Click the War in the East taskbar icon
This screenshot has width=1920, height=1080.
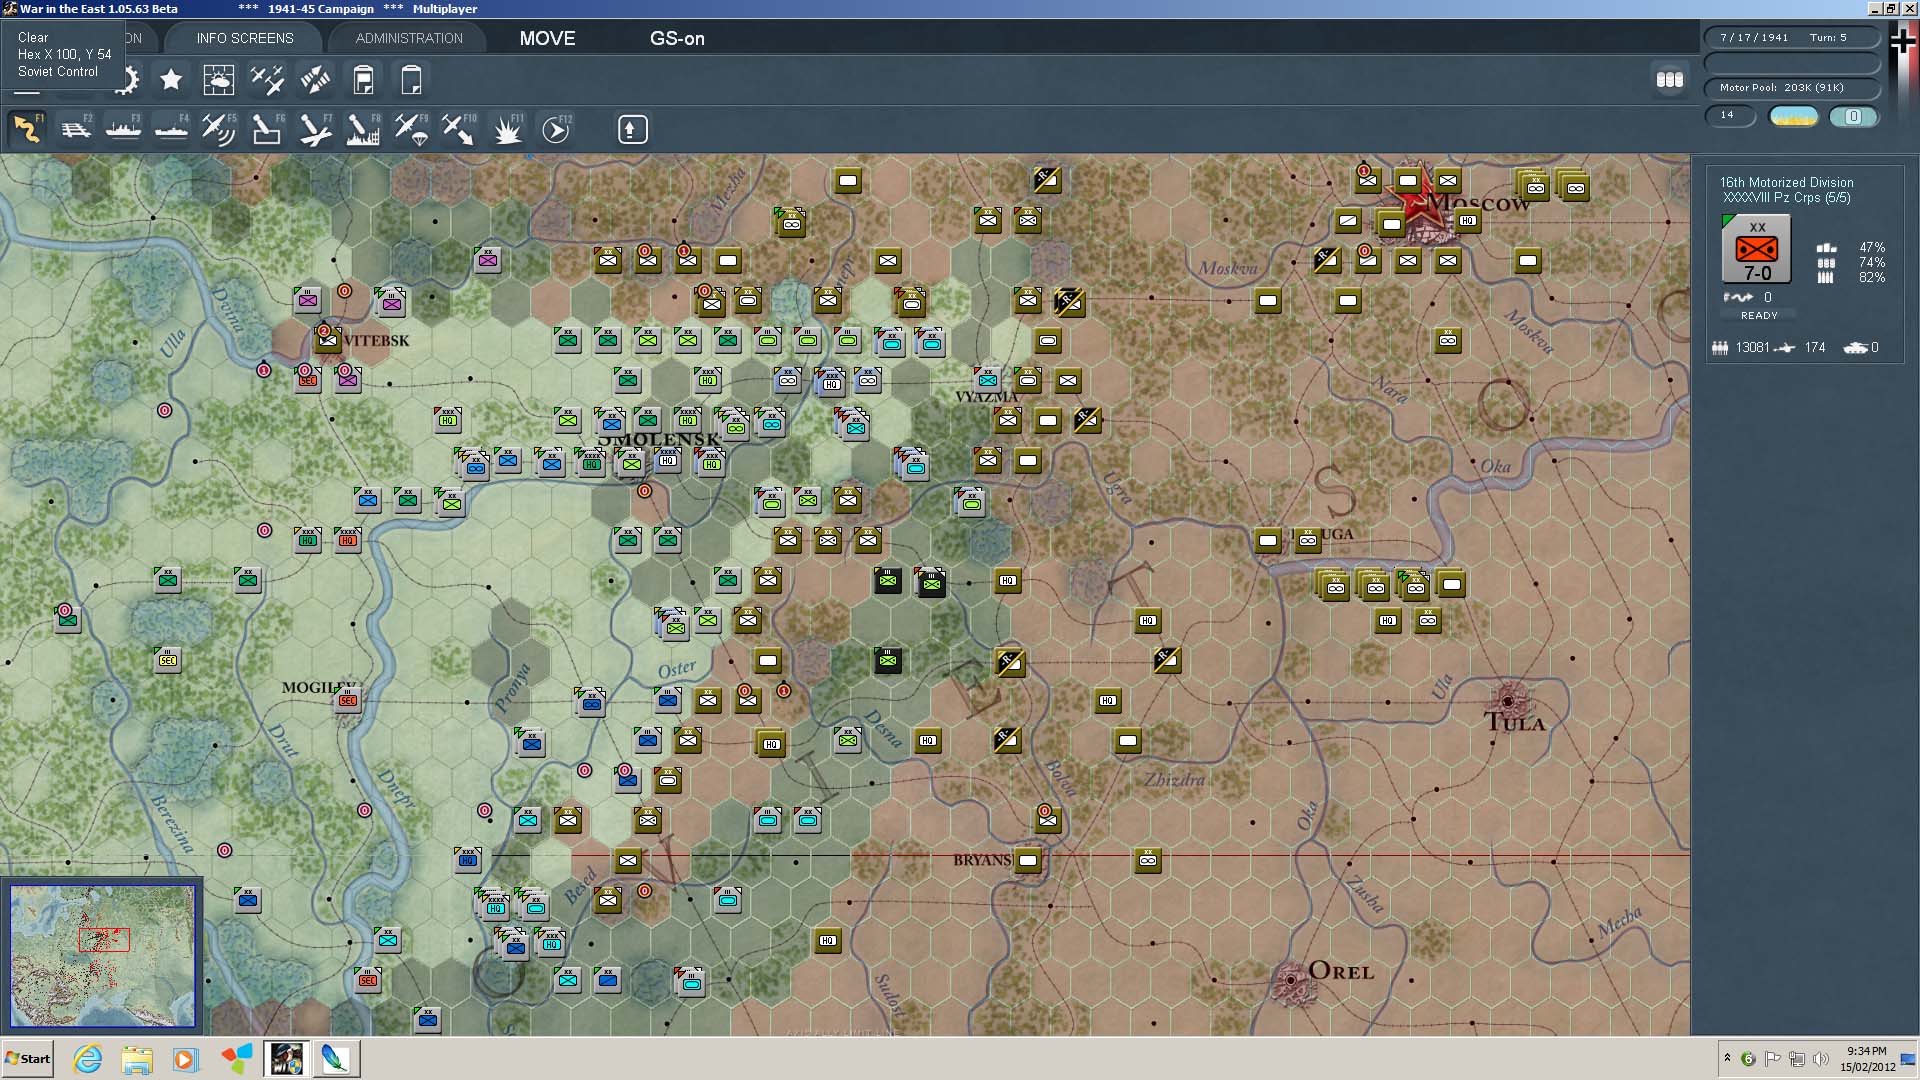(x=287, y=1058)
